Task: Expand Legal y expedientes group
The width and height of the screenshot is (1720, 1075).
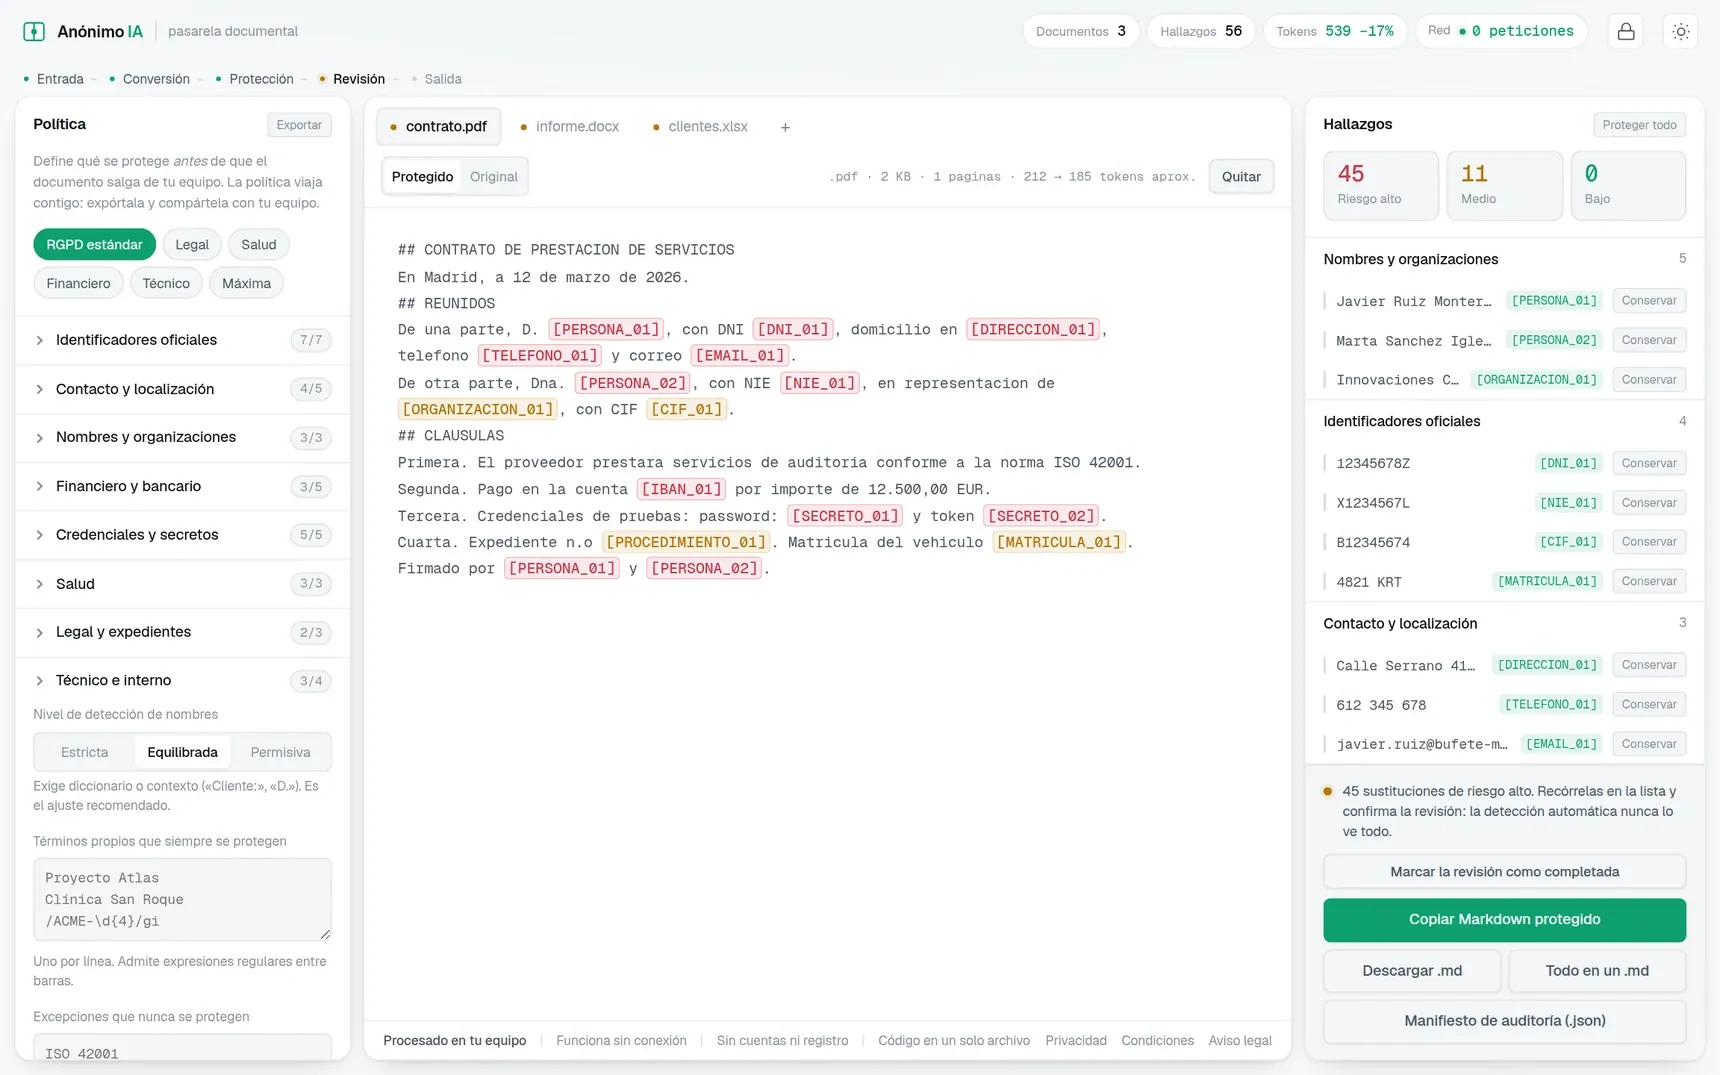Action: pyautogui.click(x=183, y=632)
